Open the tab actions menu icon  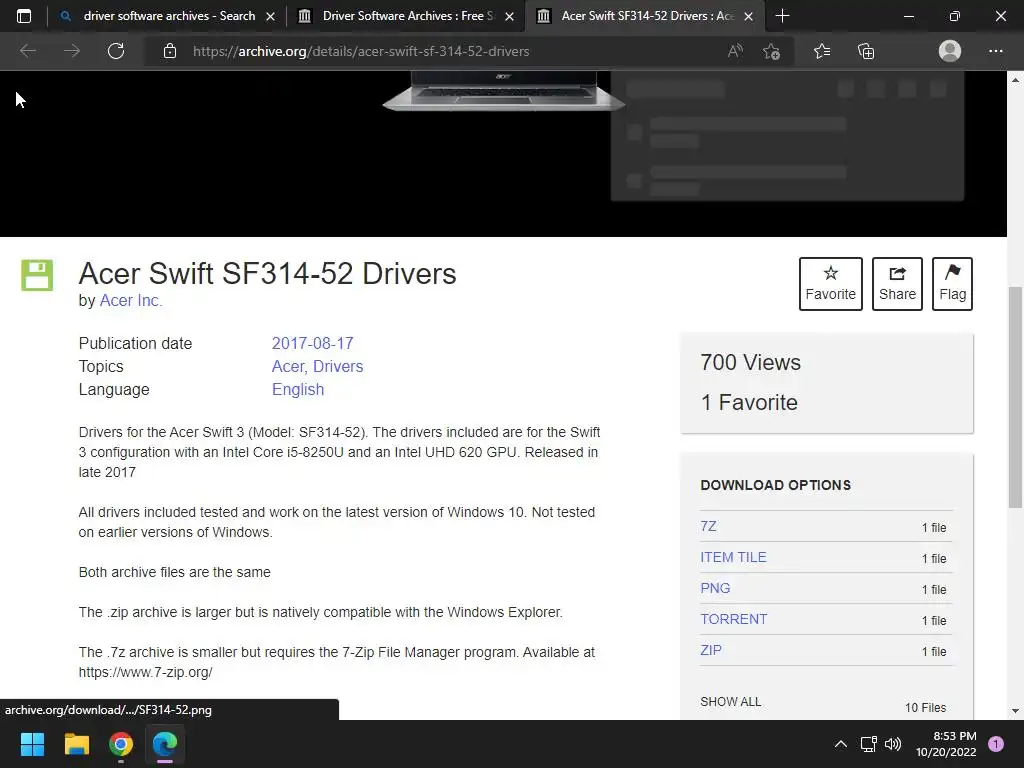coord(24,16)
